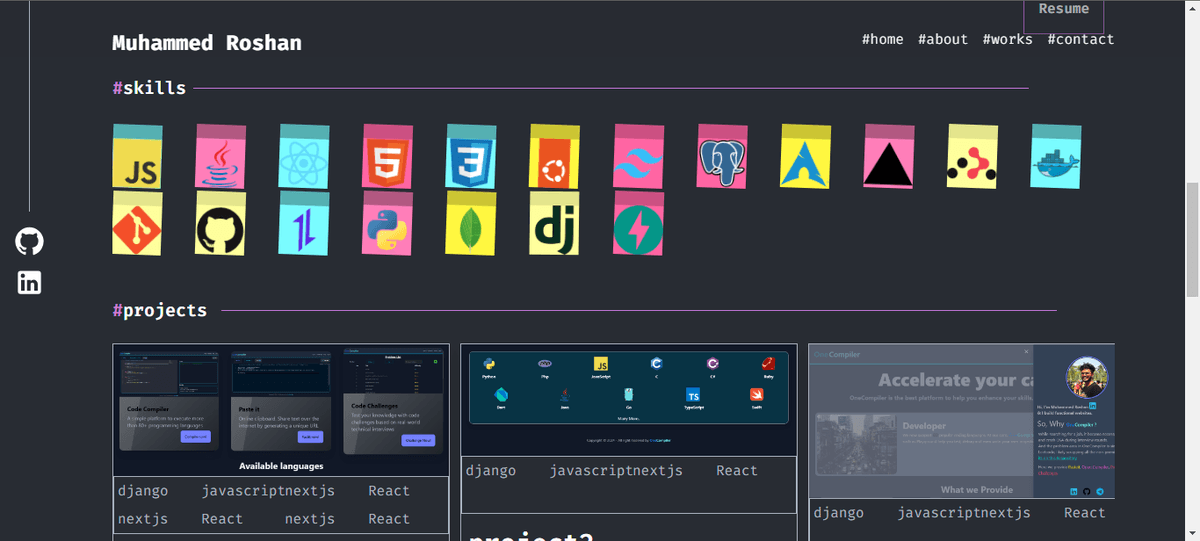Open LinkedIn profile from left sidebar
This screenshot has height=541, width=1200.
pyautogui.click(x=30, y=283)
